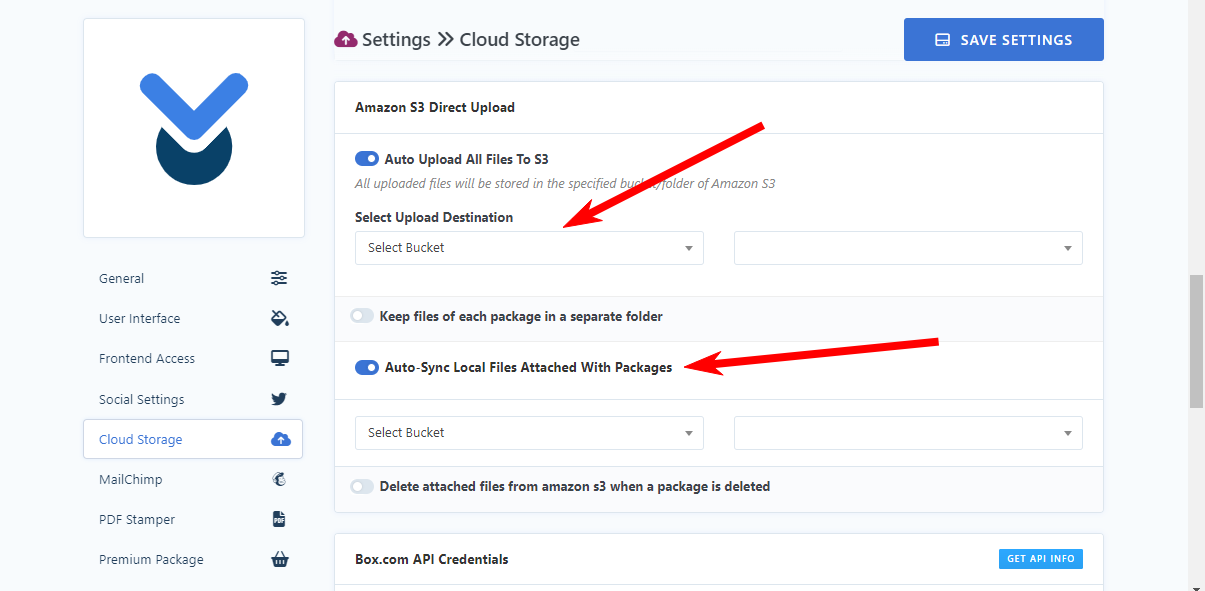Click the Social Settings Twitter bird icon
The height and width of the screenshot is (591, 1205).
click(279, 399)
